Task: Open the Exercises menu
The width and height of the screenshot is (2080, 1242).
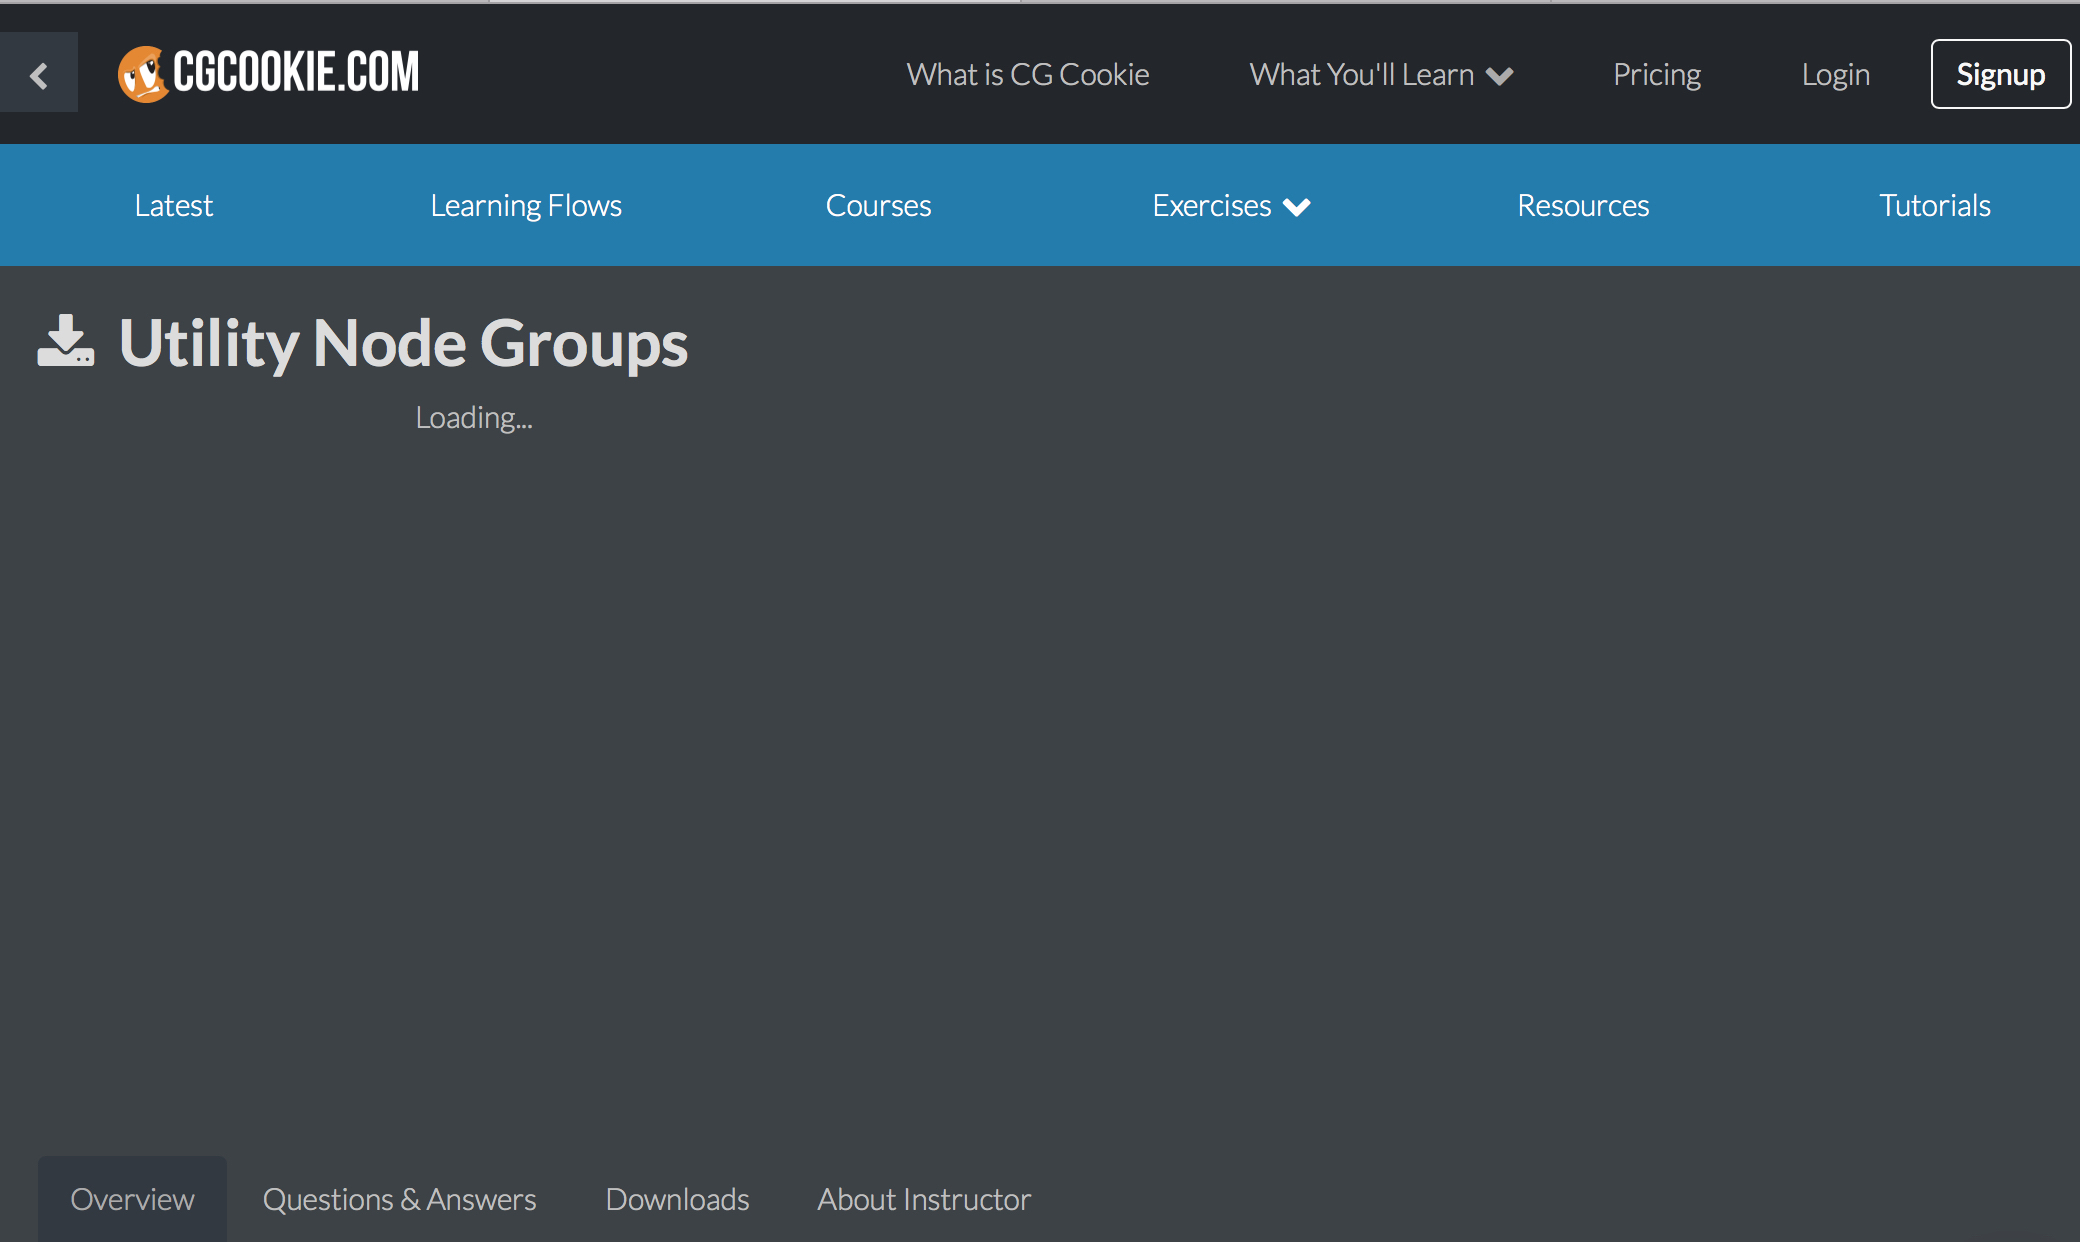Action: (1211, 206)
